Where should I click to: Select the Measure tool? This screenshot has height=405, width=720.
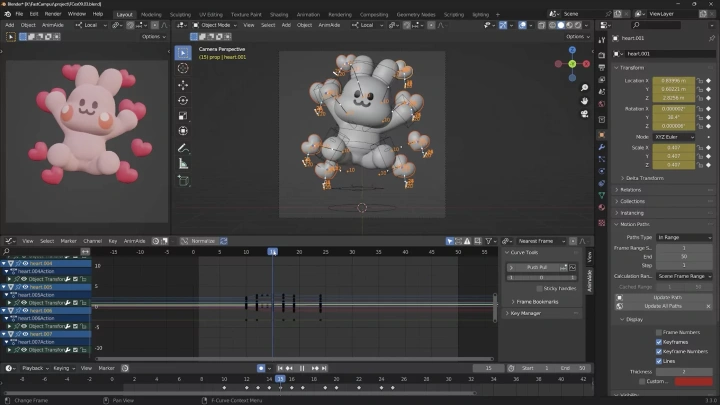(x=183, y=164)
